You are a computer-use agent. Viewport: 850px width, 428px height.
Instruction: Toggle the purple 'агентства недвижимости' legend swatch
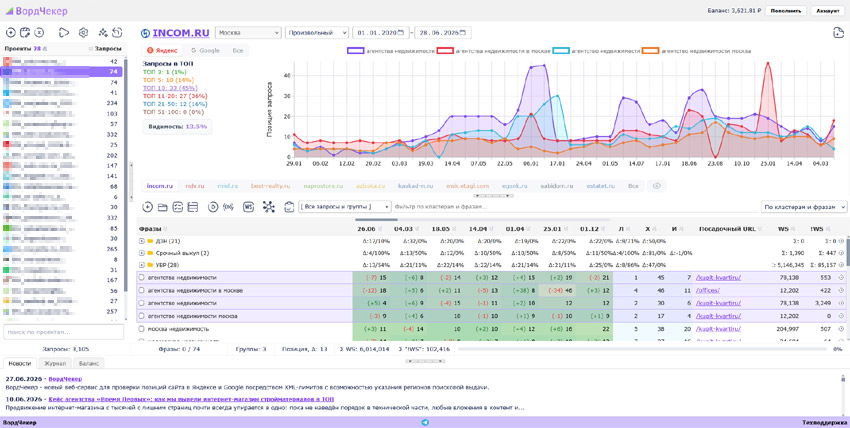[x=356, y=50]
